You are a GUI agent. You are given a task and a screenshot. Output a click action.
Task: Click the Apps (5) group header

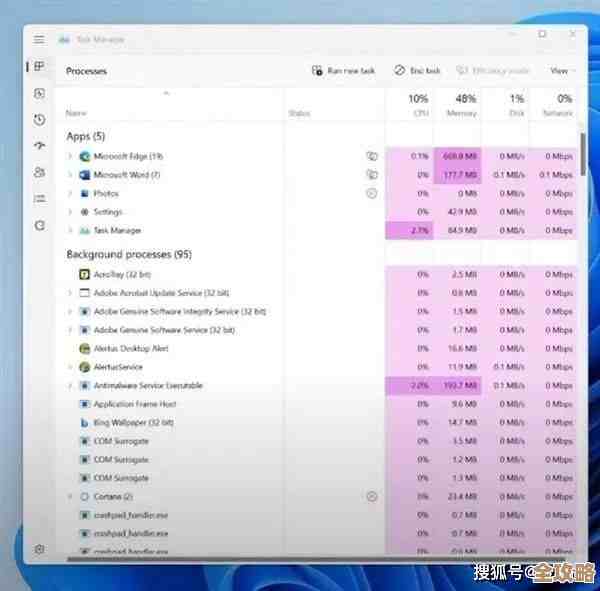(x=86, y=136)
